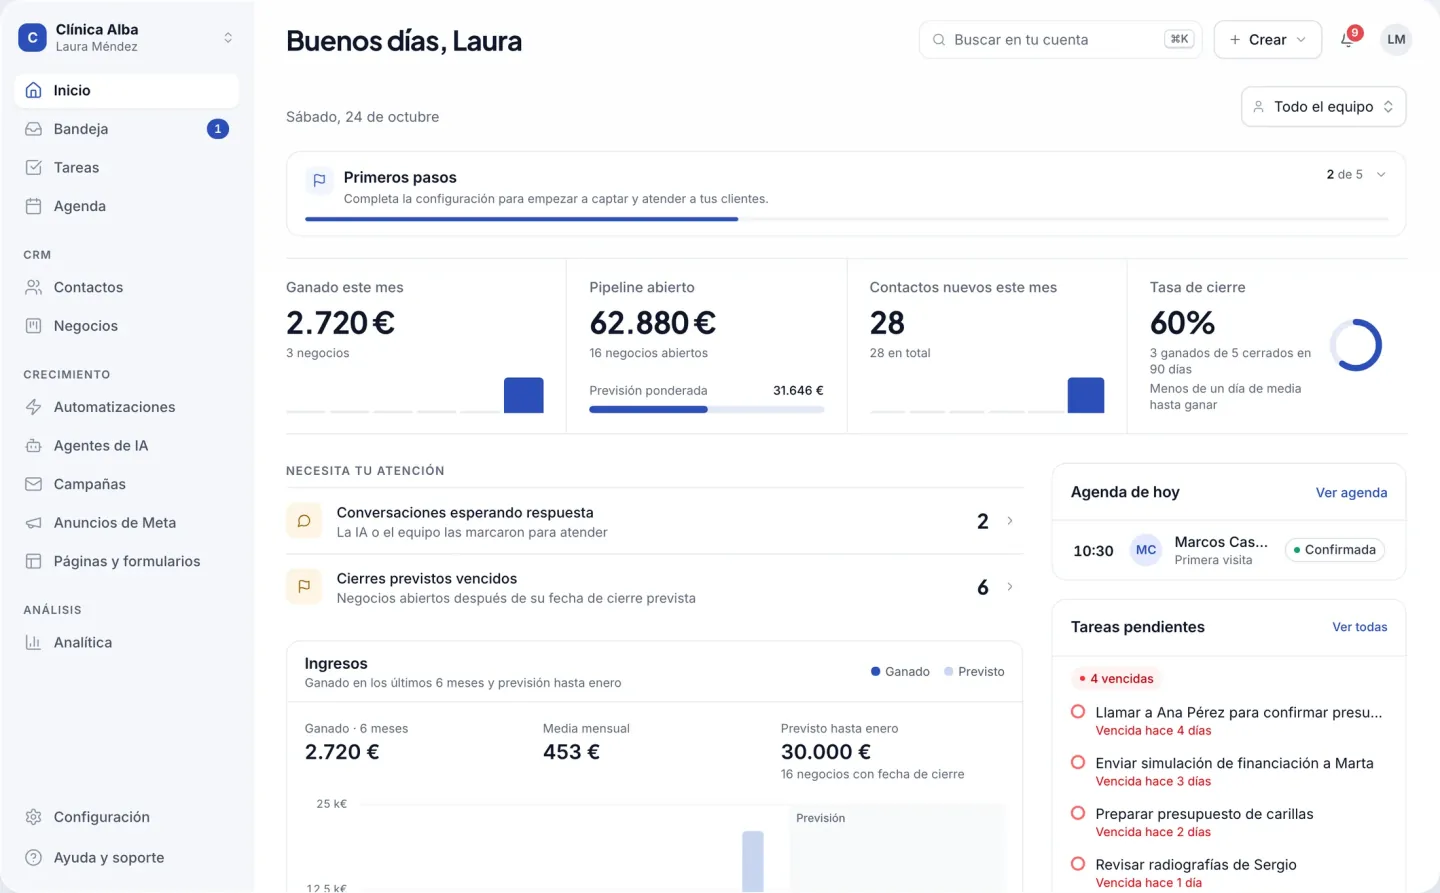Open chevron for Cierres previstos vencidos

click(1010, 587)
